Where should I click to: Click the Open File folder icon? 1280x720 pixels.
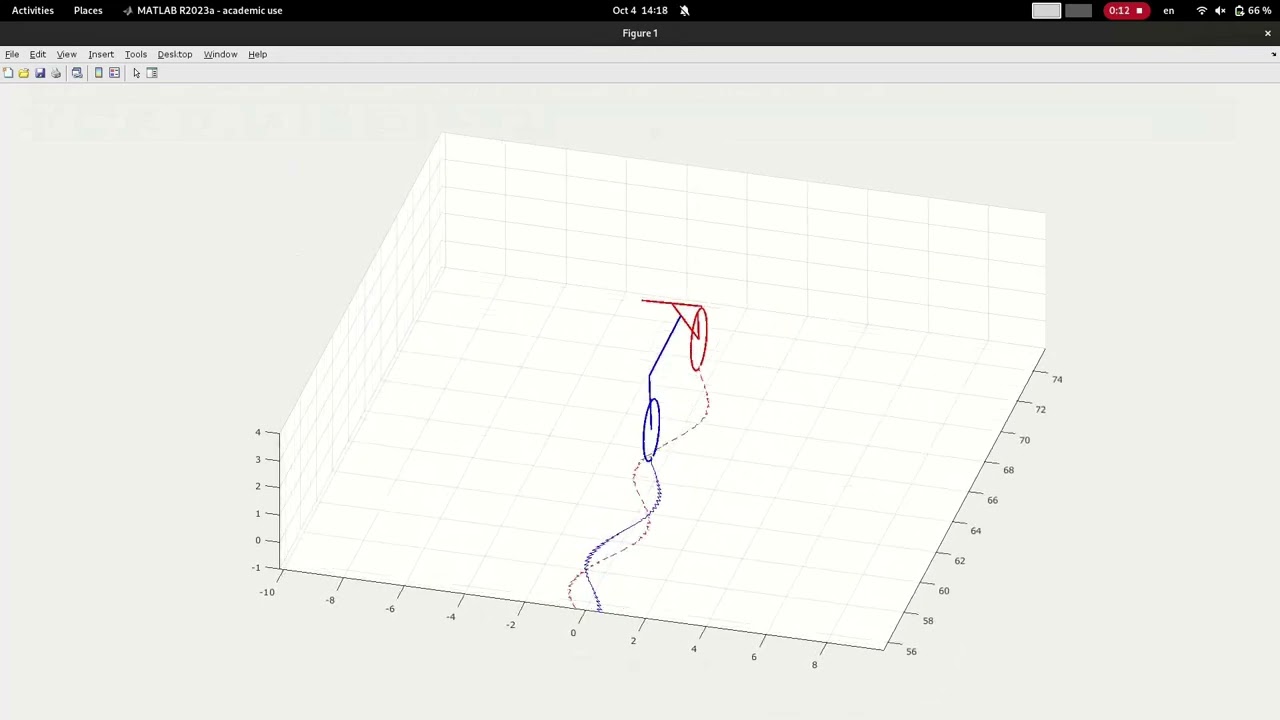[x=24, y=73]
